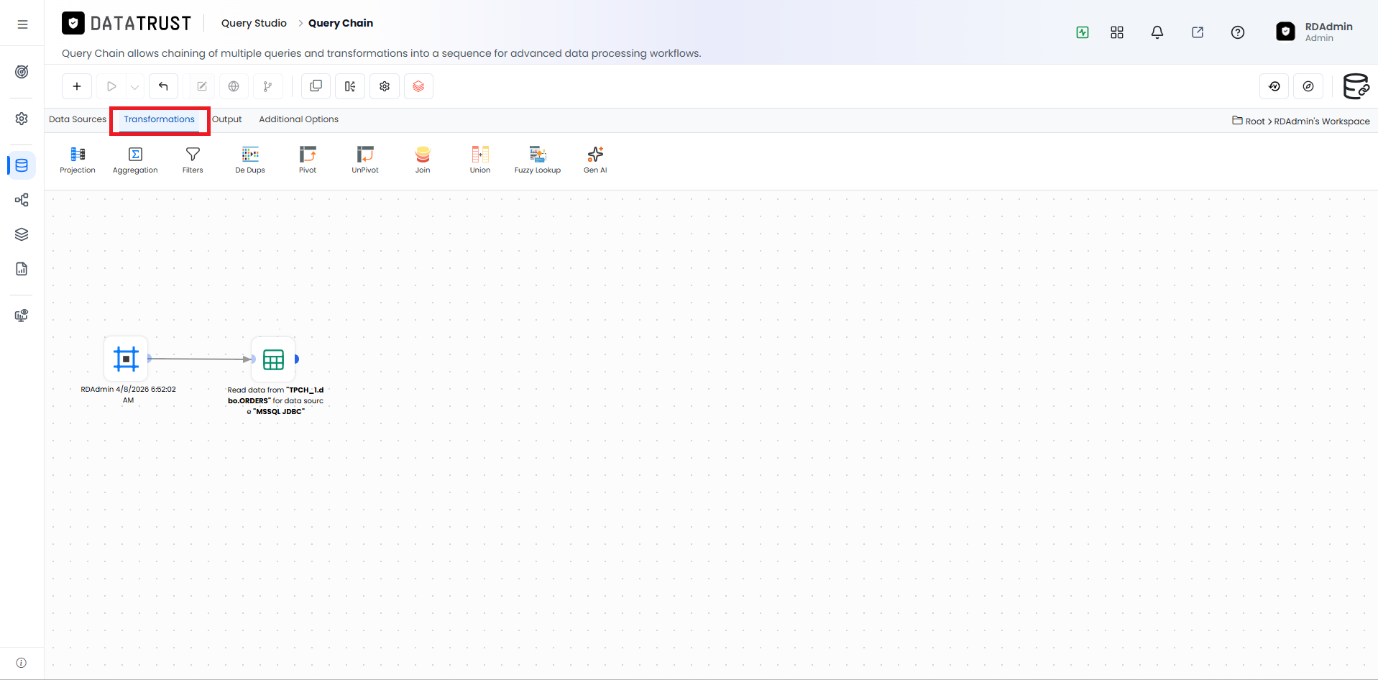Viewport: 1378px width, 680px height.
Task: Toggle the hamburger menu sidebar
Action: [x=22, y=24]
